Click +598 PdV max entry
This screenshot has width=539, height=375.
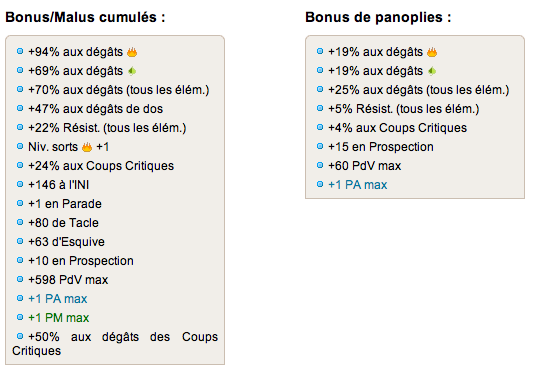[68, 280]
